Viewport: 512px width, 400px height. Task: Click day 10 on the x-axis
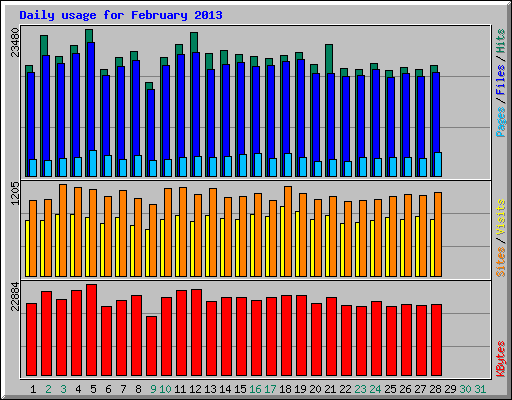[x=165, y=389]
